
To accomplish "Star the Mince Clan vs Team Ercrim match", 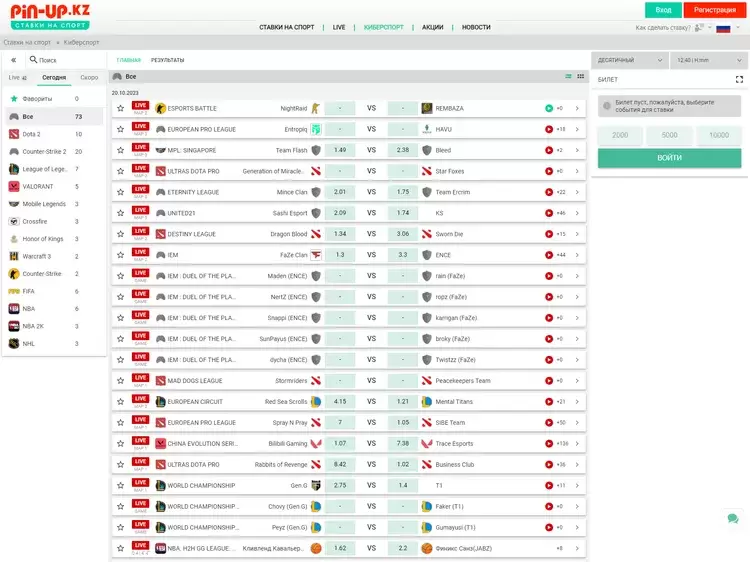I will (x=121, y=192).
